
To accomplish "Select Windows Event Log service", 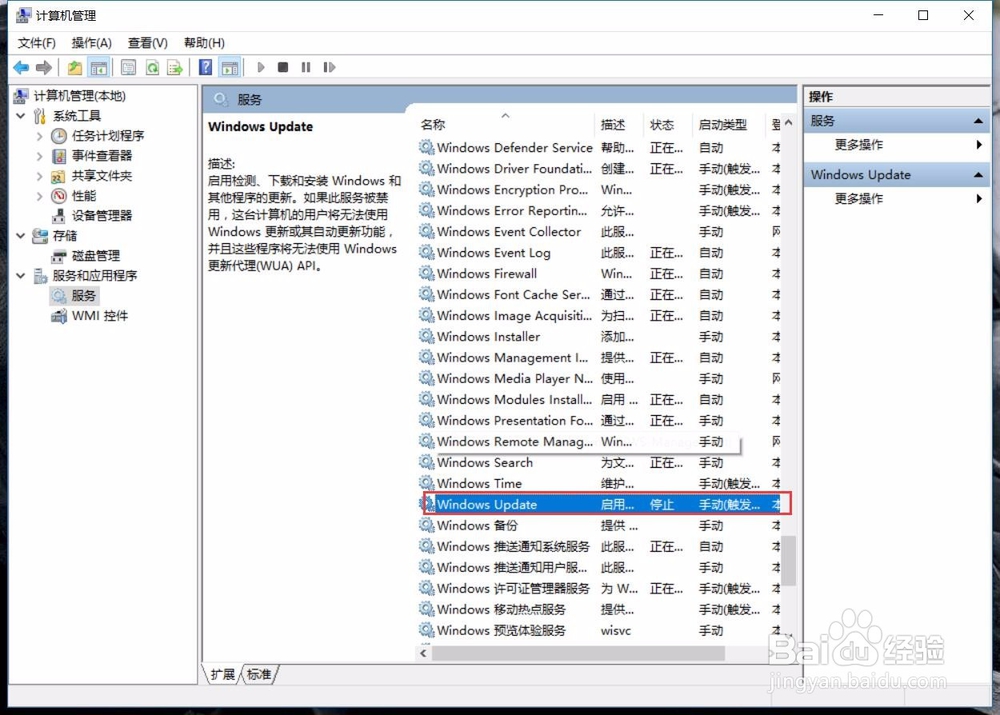I will click(599, 253).
